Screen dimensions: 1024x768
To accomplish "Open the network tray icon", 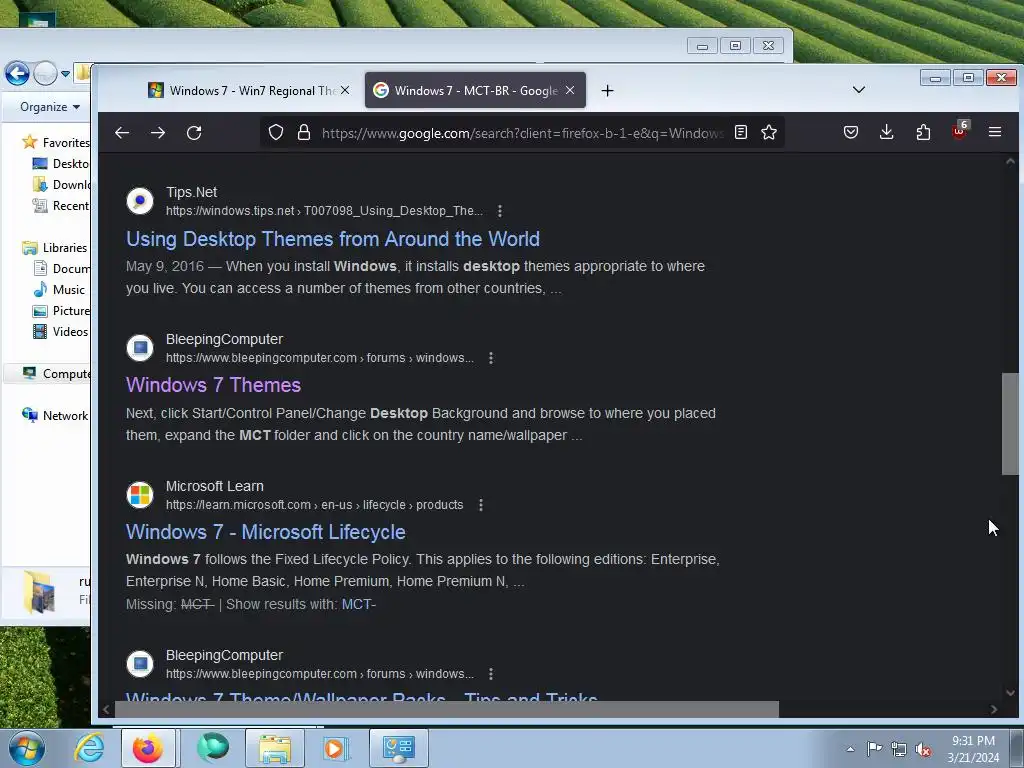I will [x=899, y=750].
